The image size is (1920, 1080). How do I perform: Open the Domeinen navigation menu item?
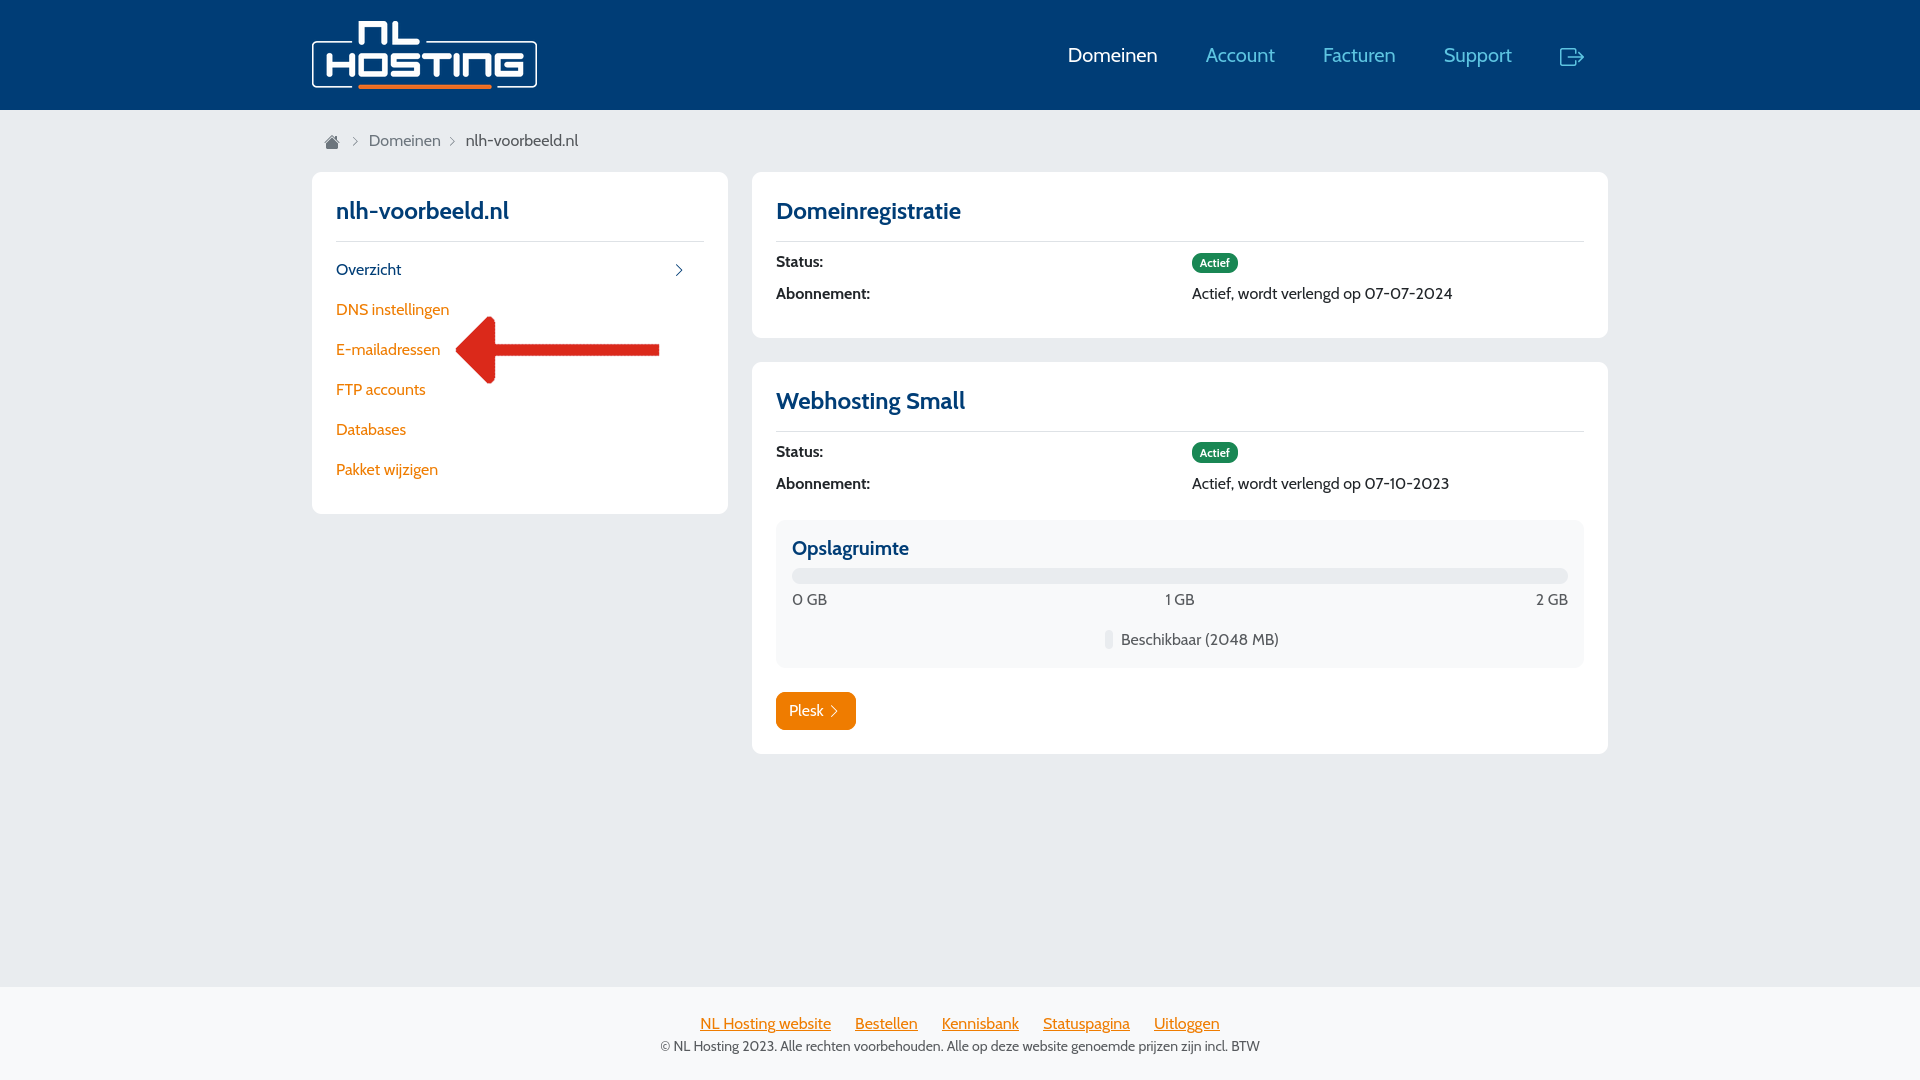coord(1112,55)
